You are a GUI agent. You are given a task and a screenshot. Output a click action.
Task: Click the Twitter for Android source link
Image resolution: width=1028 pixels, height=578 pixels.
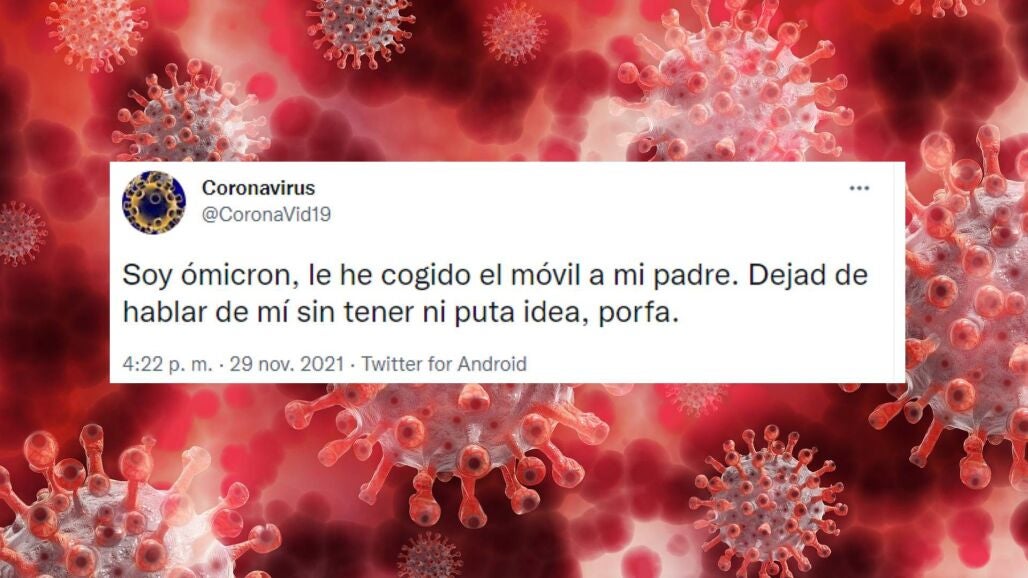coord(444,364)
